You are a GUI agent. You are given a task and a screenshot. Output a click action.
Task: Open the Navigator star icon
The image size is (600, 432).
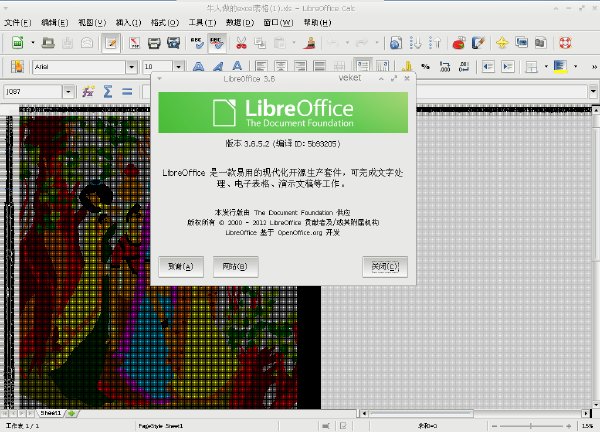502,42
